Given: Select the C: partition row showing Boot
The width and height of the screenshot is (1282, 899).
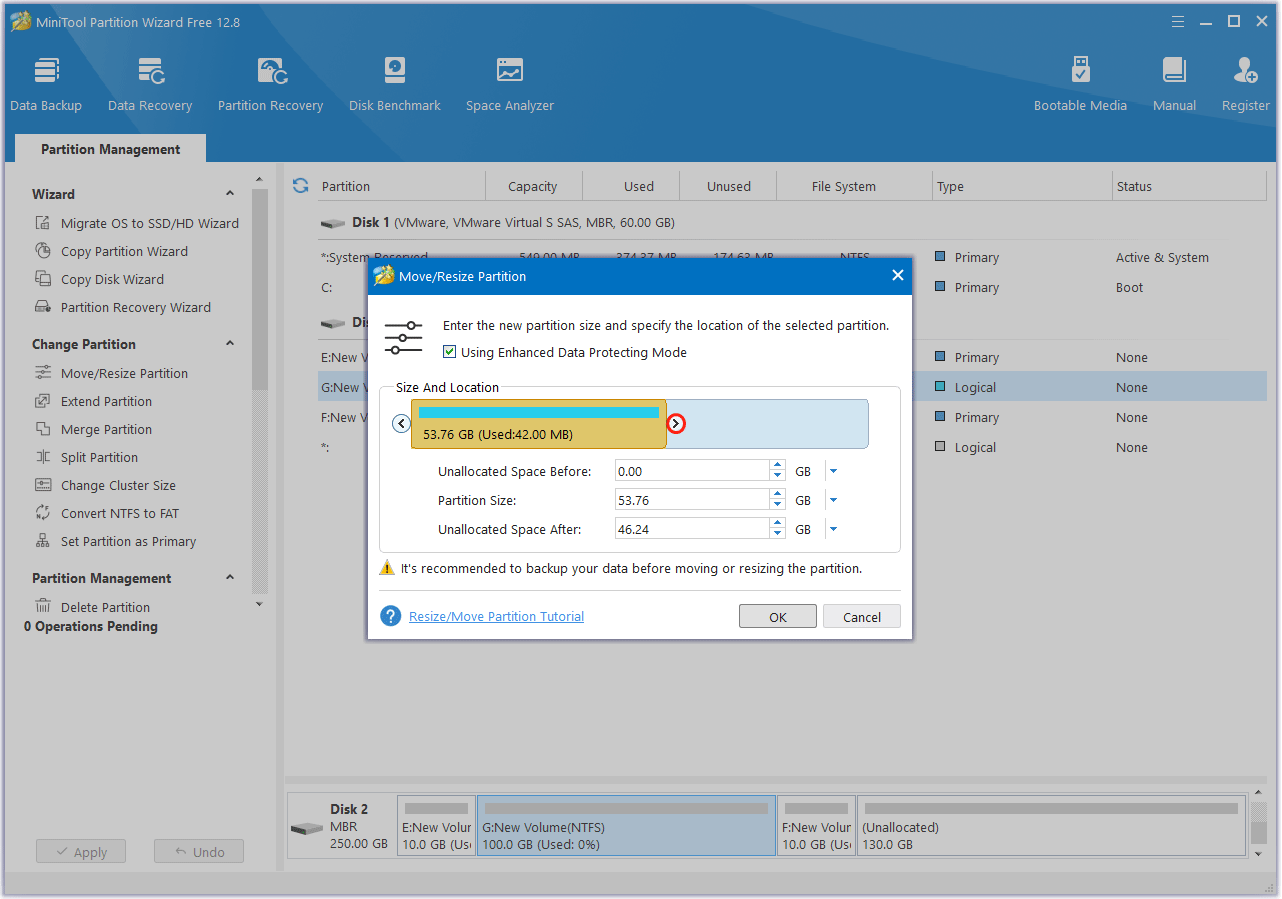Looking at the screenshot, I should tap(791, 287).
